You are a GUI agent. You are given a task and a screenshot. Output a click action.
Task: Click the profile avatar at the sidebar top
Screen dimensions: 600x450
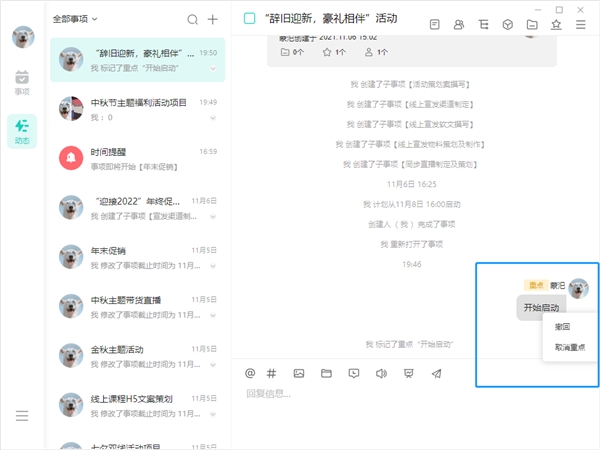(x=23, y=37)
